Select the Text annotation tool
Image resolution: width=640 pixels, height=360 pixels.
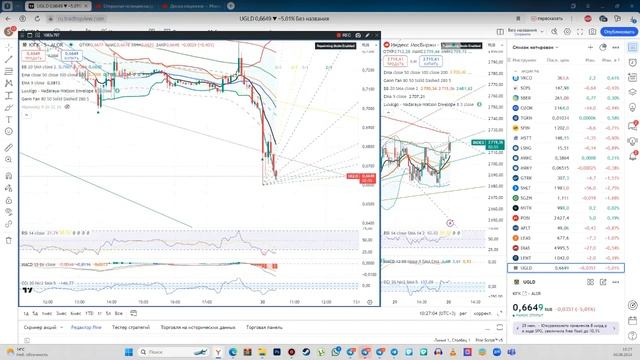[9, 120]
